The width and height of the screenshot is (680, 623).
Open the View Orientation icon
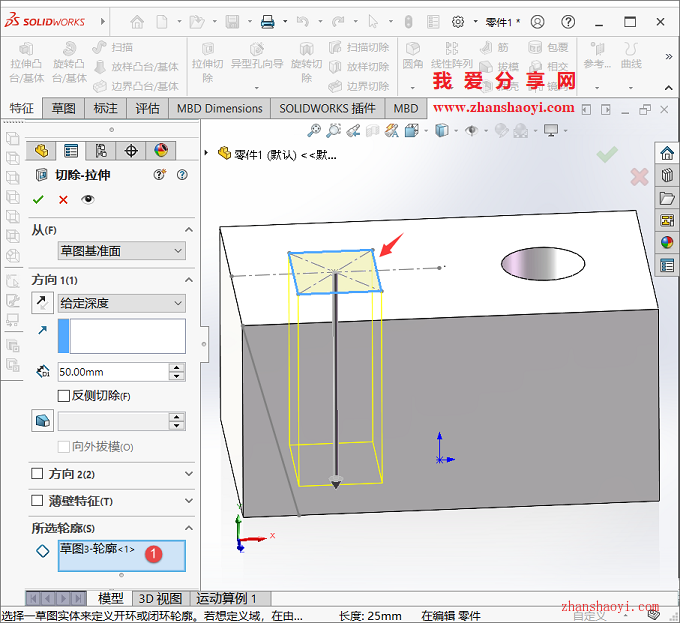[x=412, y=130]
